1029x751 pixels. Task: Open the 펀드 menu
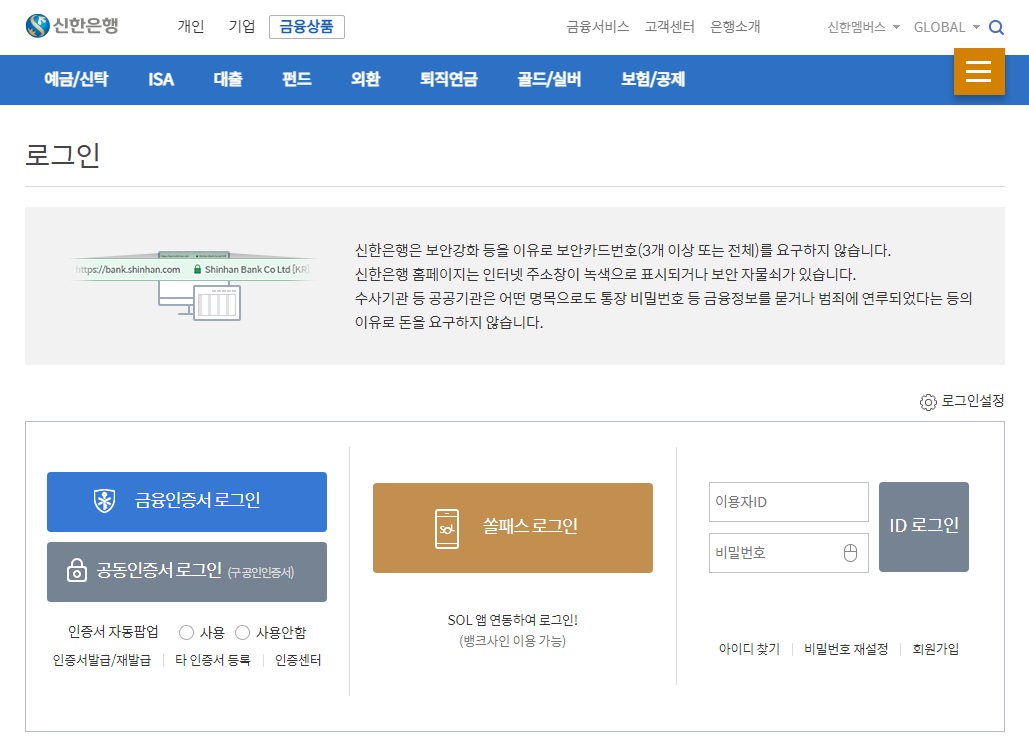pos(297,79)
